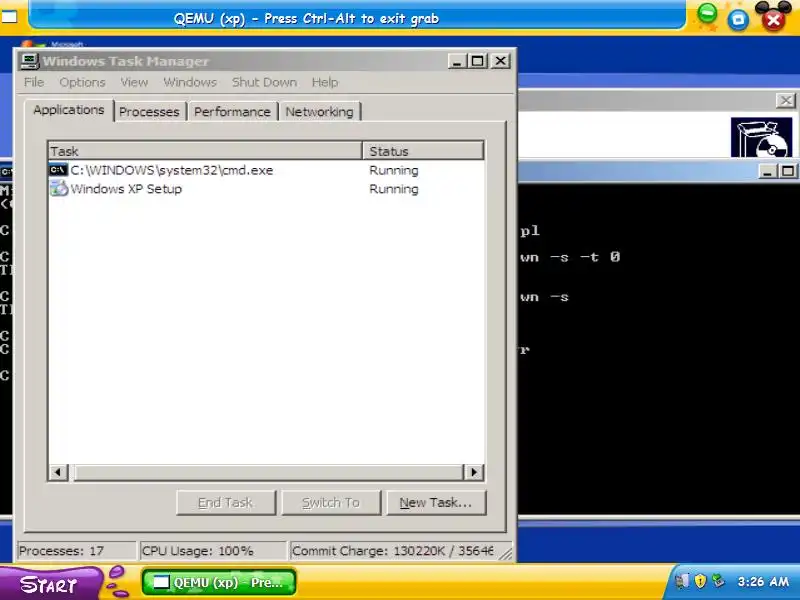Click the Switch To button
This screenshot has height=600, width=800.
coord(331,503)
